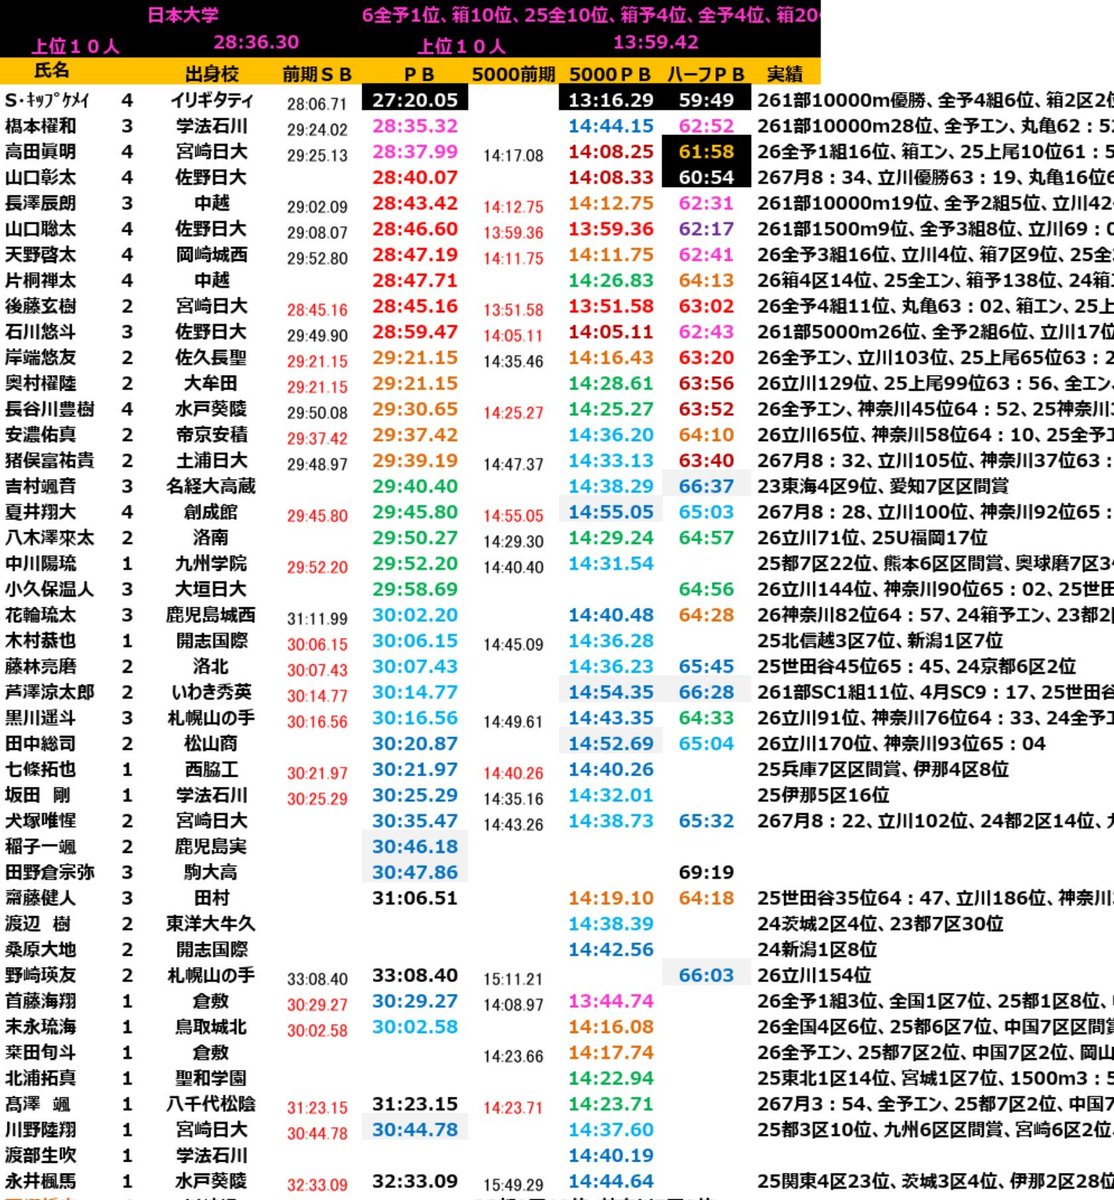Click season best cell 28:06.71
This screenshot has width=1114, height=1200.
[317, 103]
